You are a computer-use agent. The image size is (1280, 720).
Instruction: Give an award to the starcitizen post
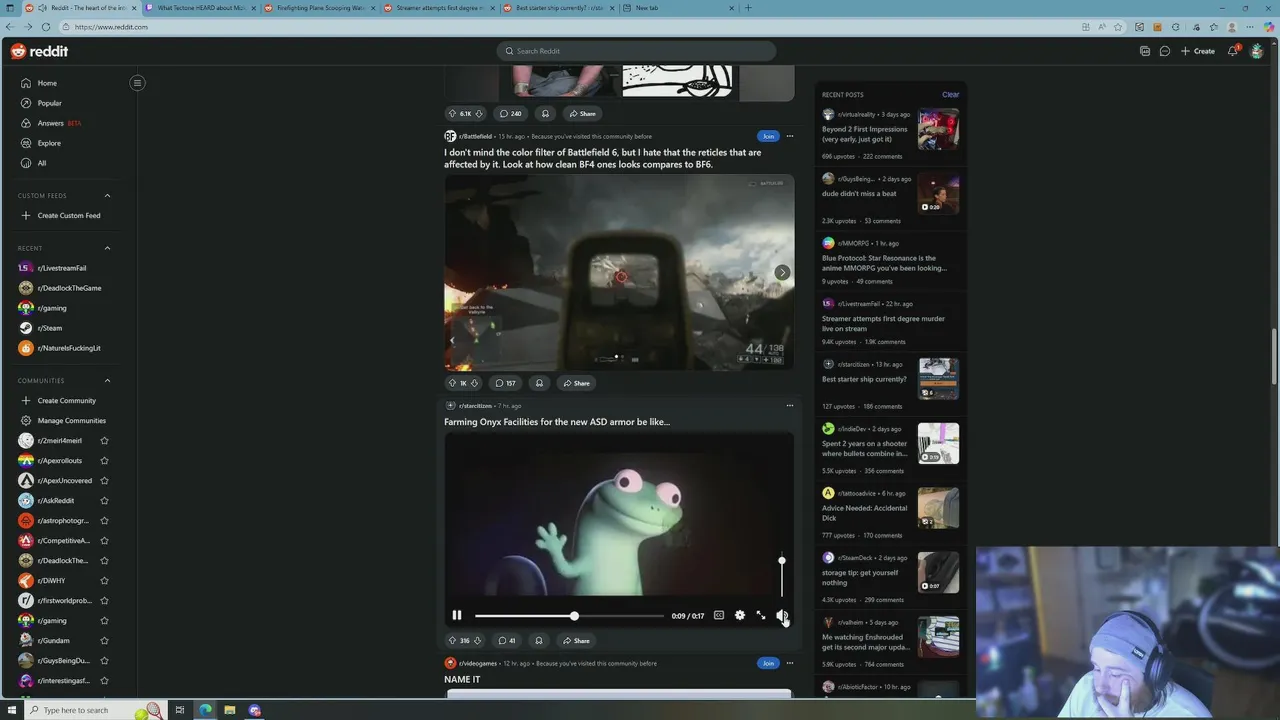coord(539,640)
